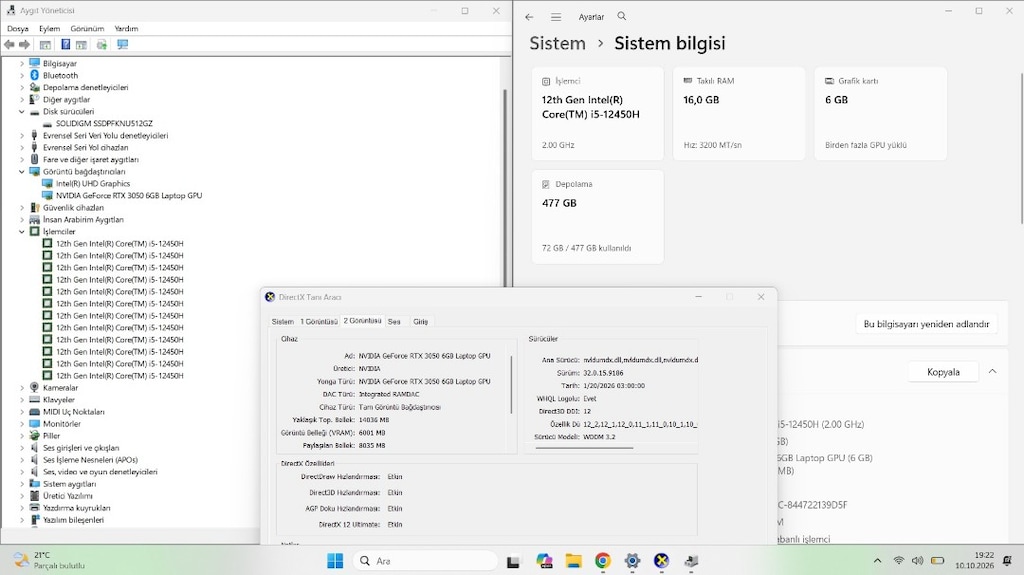
Task: Click the panel icon right of the Help icon
Action: [x=81, y=44]
